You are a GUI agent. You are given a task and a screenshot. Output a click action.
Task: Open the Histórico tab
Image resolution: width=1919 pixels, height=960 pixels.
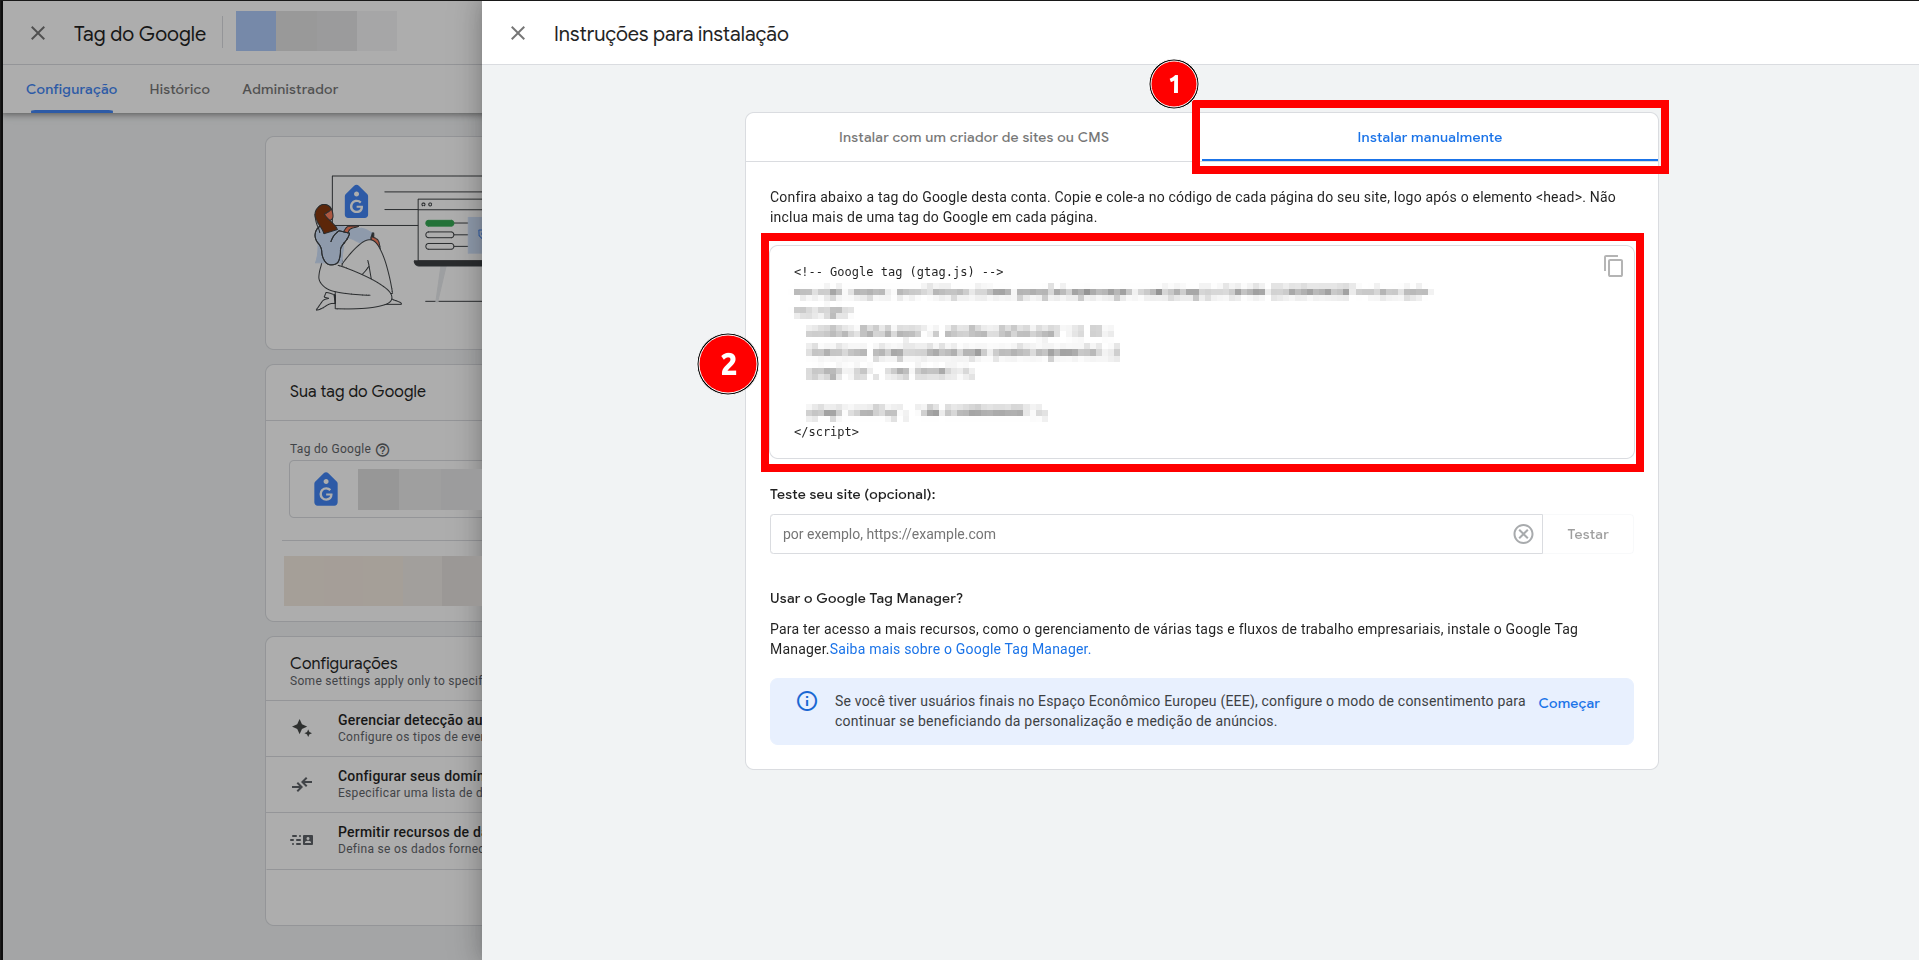[x=180, y=89]
